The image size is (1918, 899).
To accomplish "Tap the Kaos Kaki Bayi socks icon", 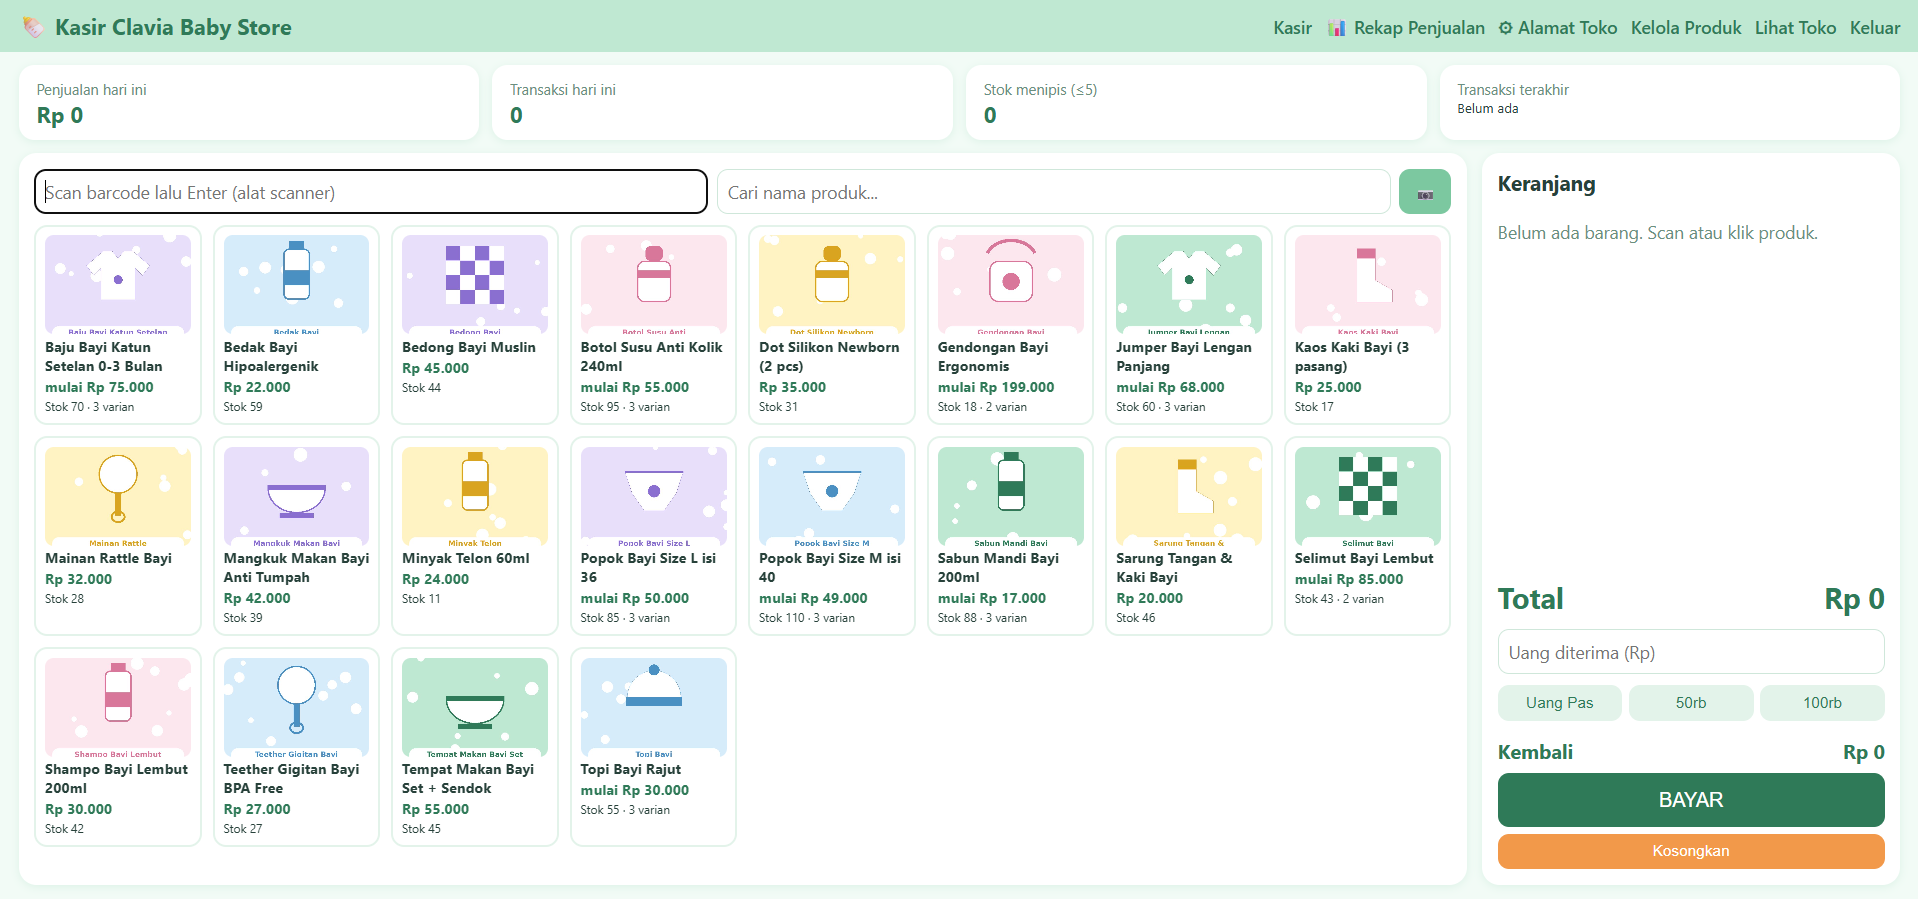I will coord(1367,284).
